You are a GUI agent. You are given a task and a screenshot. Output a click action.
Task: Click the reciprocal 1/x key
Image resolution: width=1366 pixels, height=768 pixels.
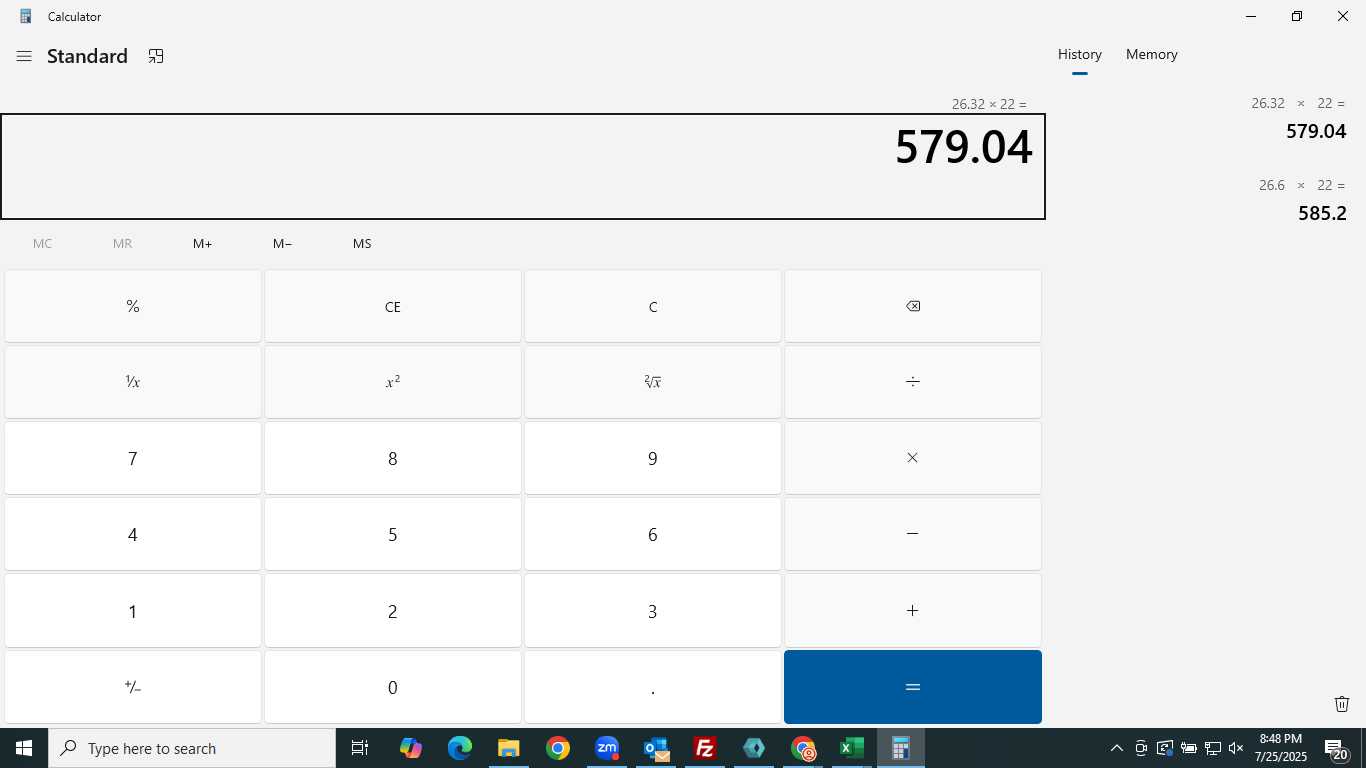(x=133, y=382)
